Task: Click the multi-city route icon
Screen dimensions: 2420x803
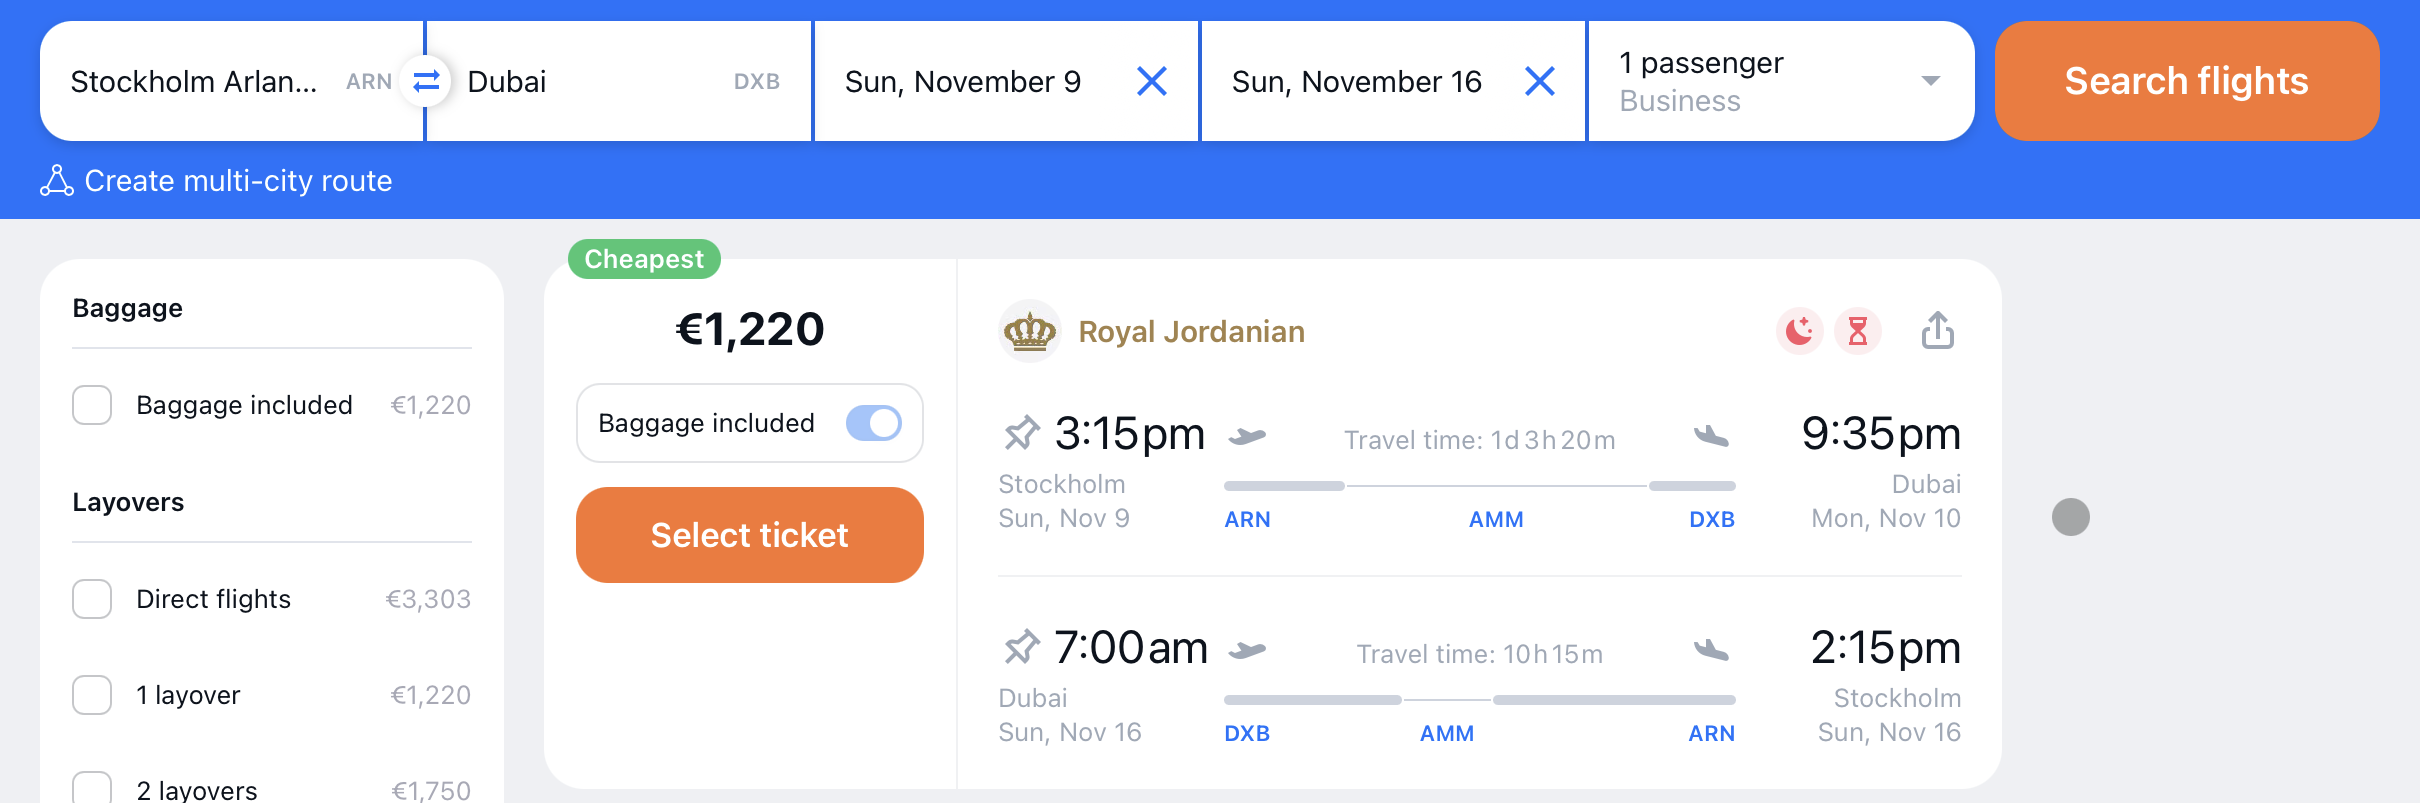Action: point(57,181)
